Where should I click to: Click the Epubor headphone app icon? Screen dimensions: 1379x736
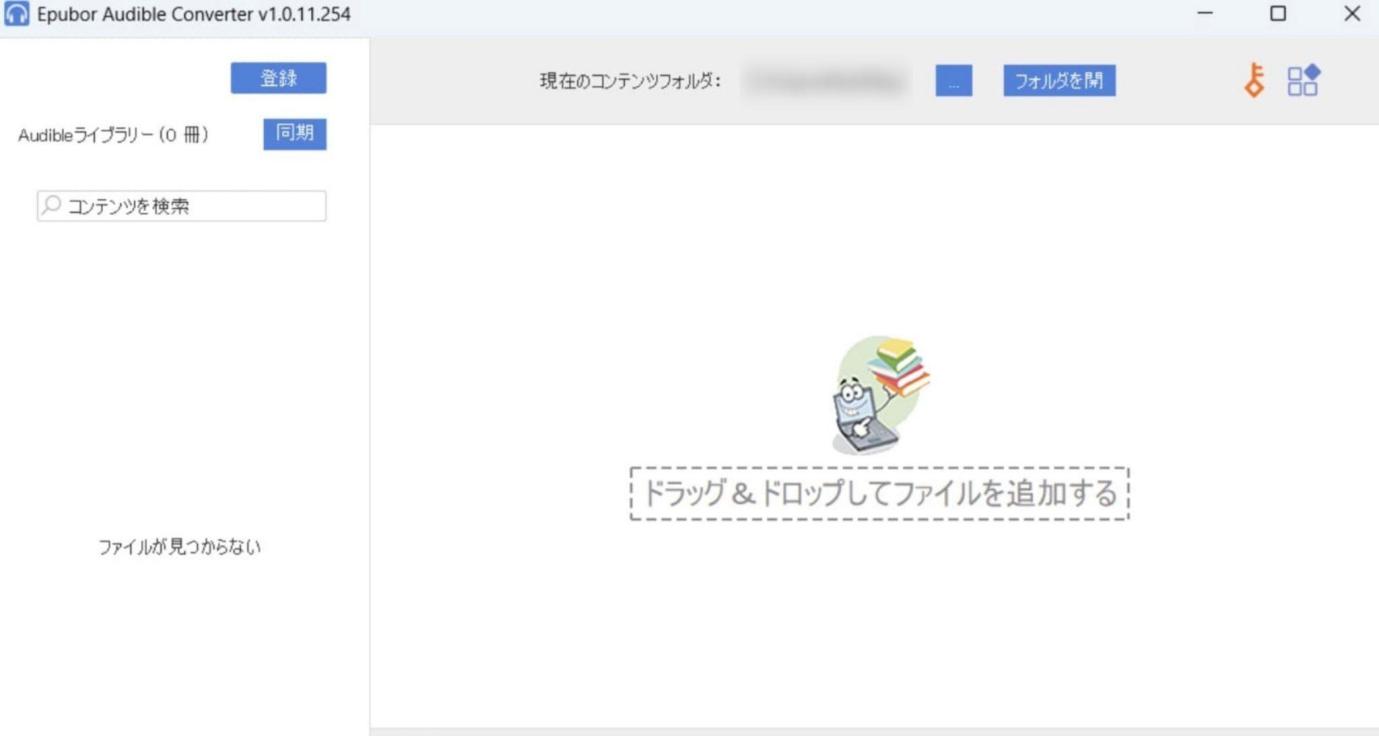(17, 14)
